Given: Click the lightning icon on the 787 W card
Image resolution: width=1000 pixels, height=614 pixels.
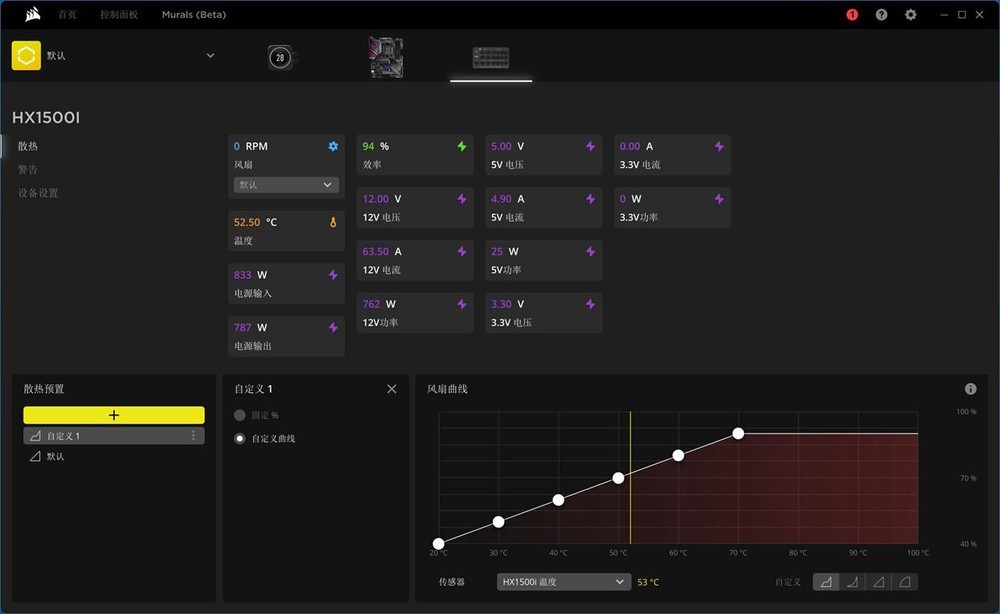Looking at the screenshot, I should [x=333, y=327].
